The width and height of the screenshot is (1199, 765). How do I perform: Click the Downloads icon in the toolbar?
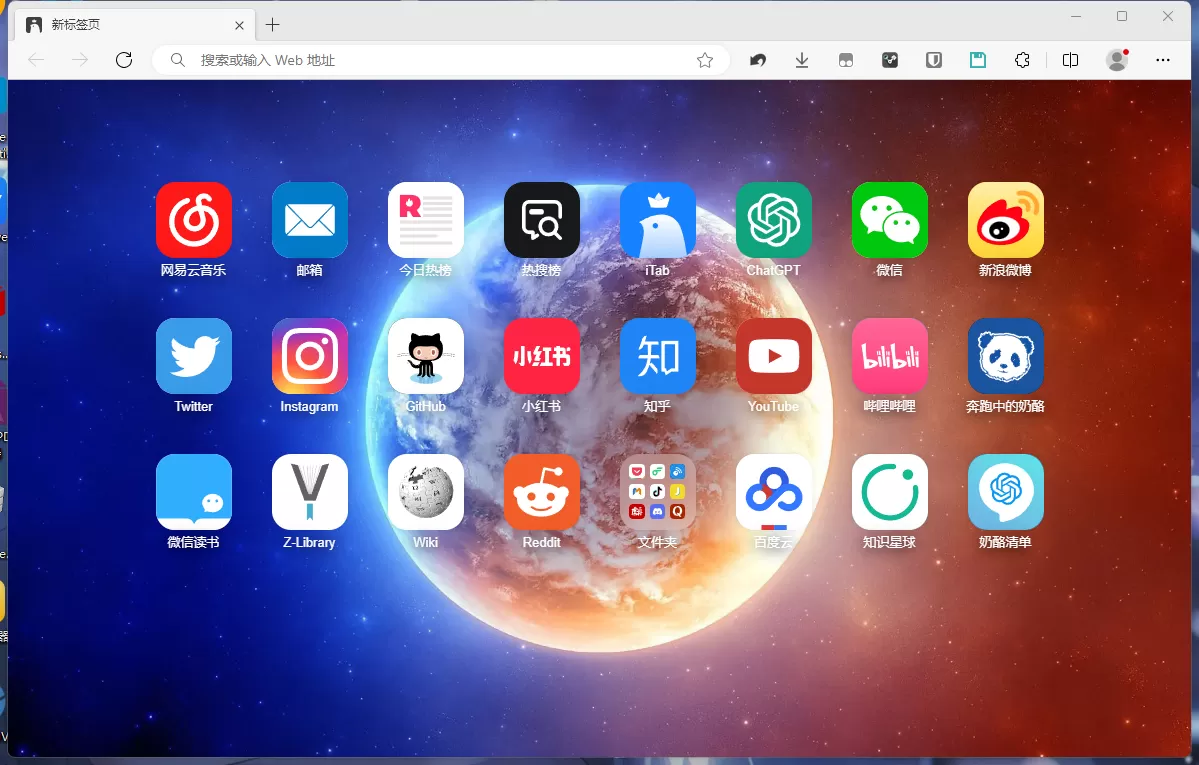point(801,60)
